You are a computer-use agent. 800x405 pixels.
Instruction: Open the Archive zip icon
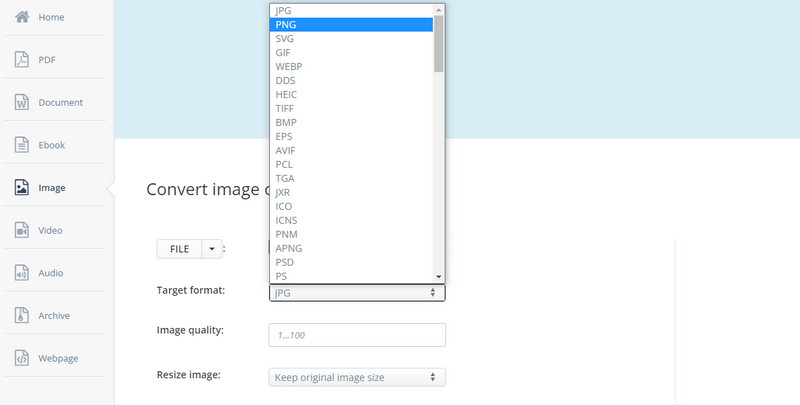pyautogui.click(x=21, y=315)
